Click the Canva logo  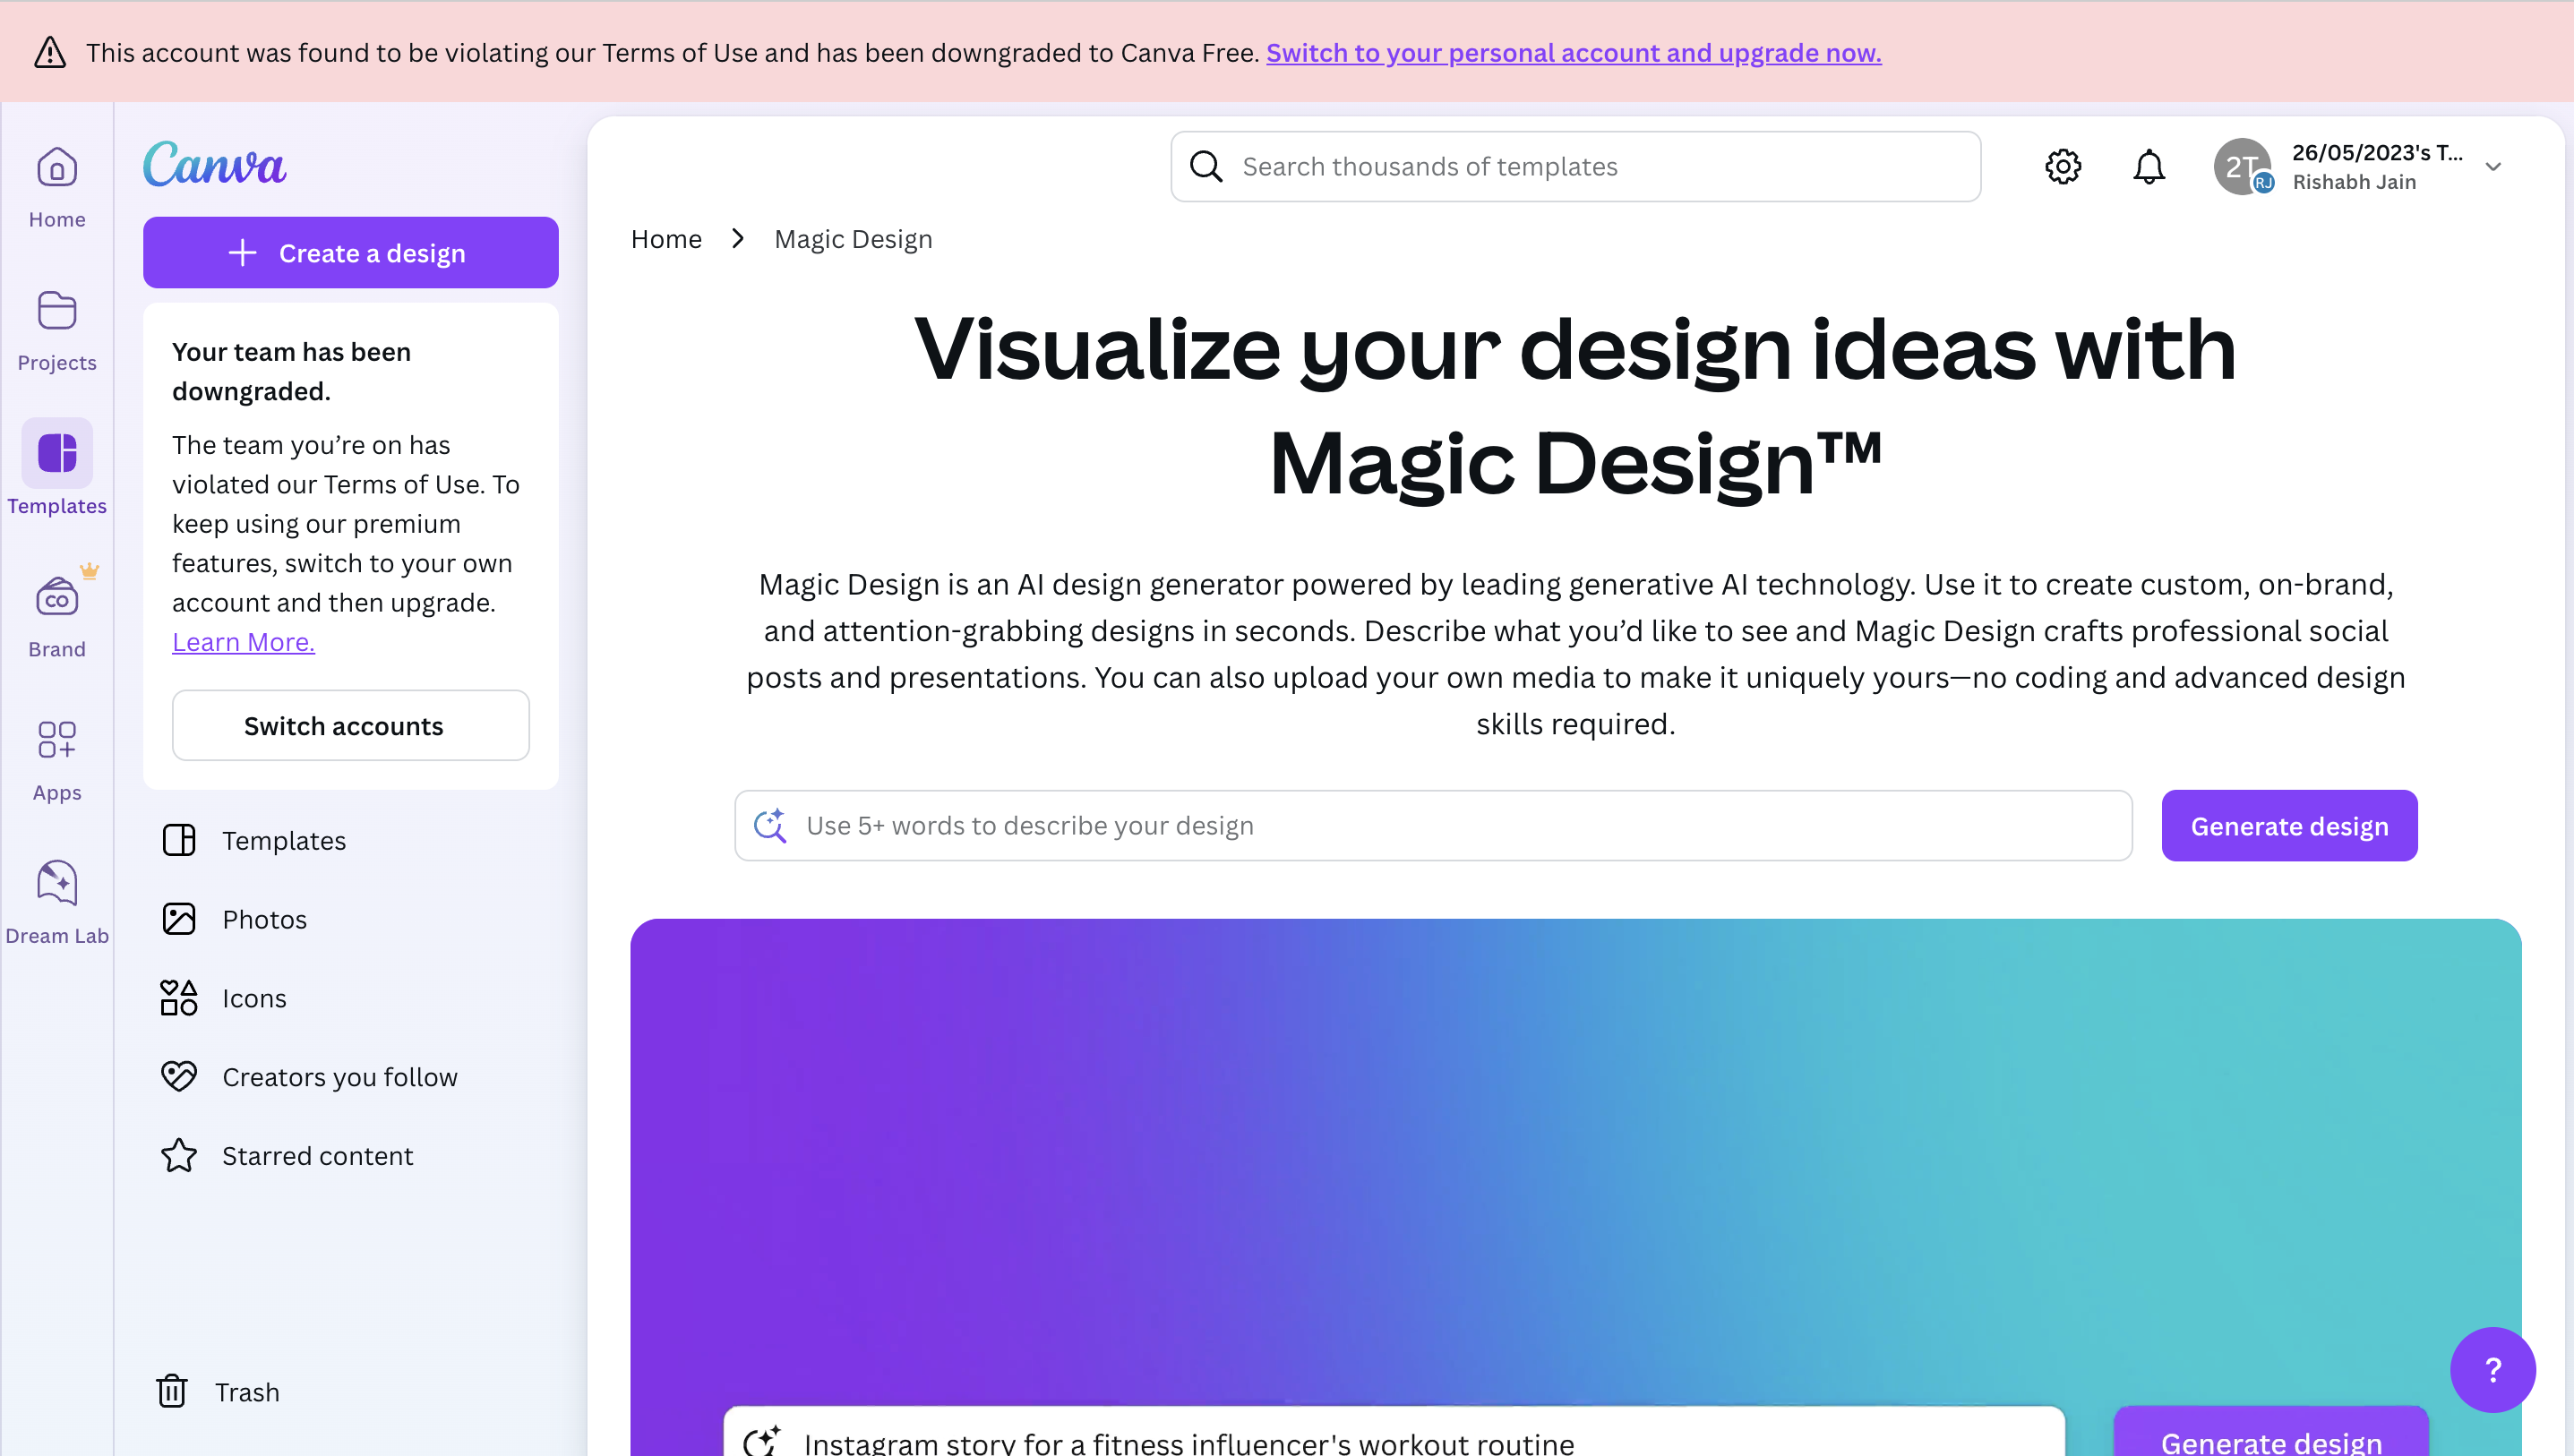point(214,164)
